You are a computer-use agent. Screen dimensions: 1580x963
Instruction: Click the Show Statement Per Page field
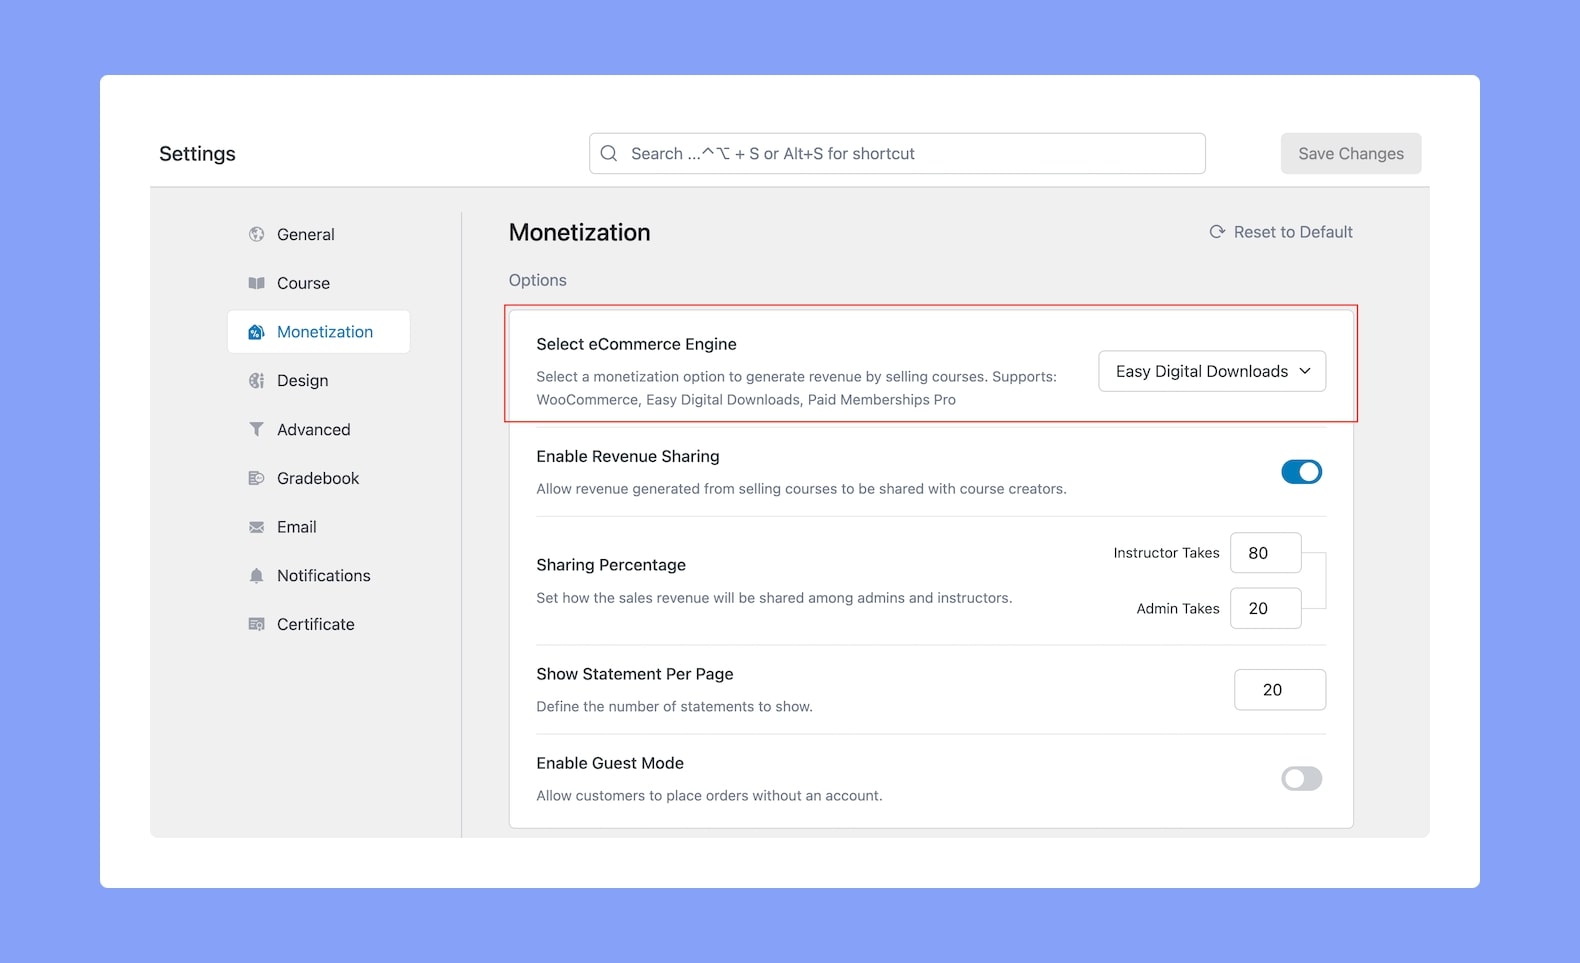1280,690
